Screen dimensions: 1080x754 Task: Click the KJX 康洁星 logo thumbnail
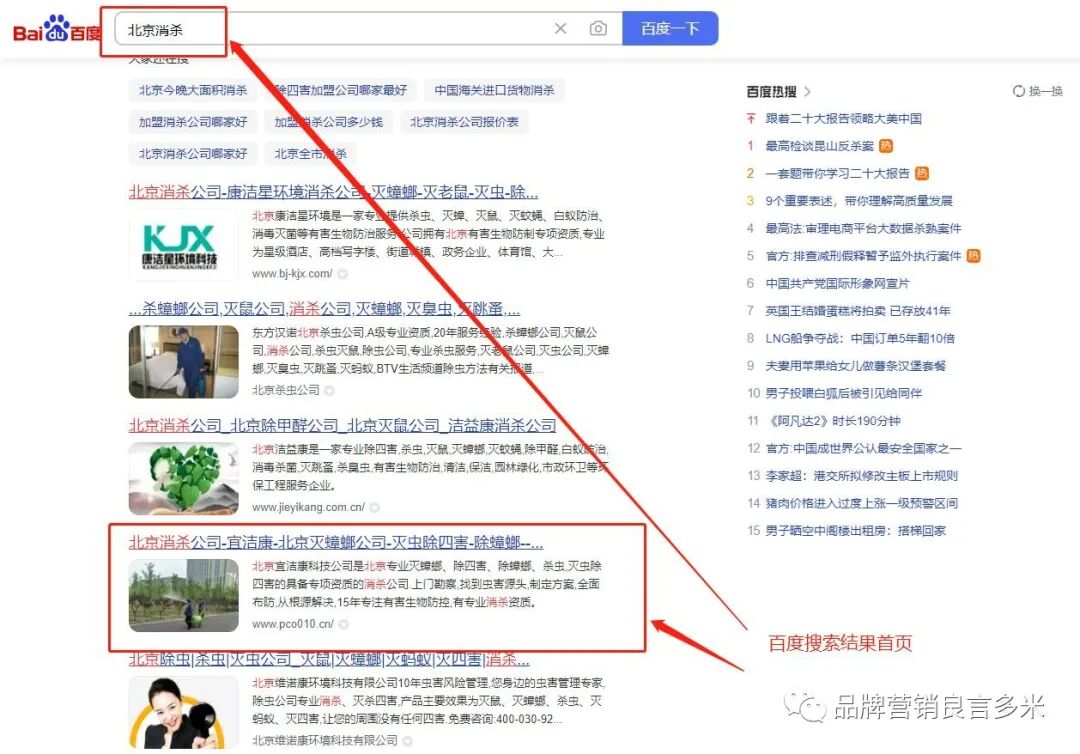click(x=183, y=244)
